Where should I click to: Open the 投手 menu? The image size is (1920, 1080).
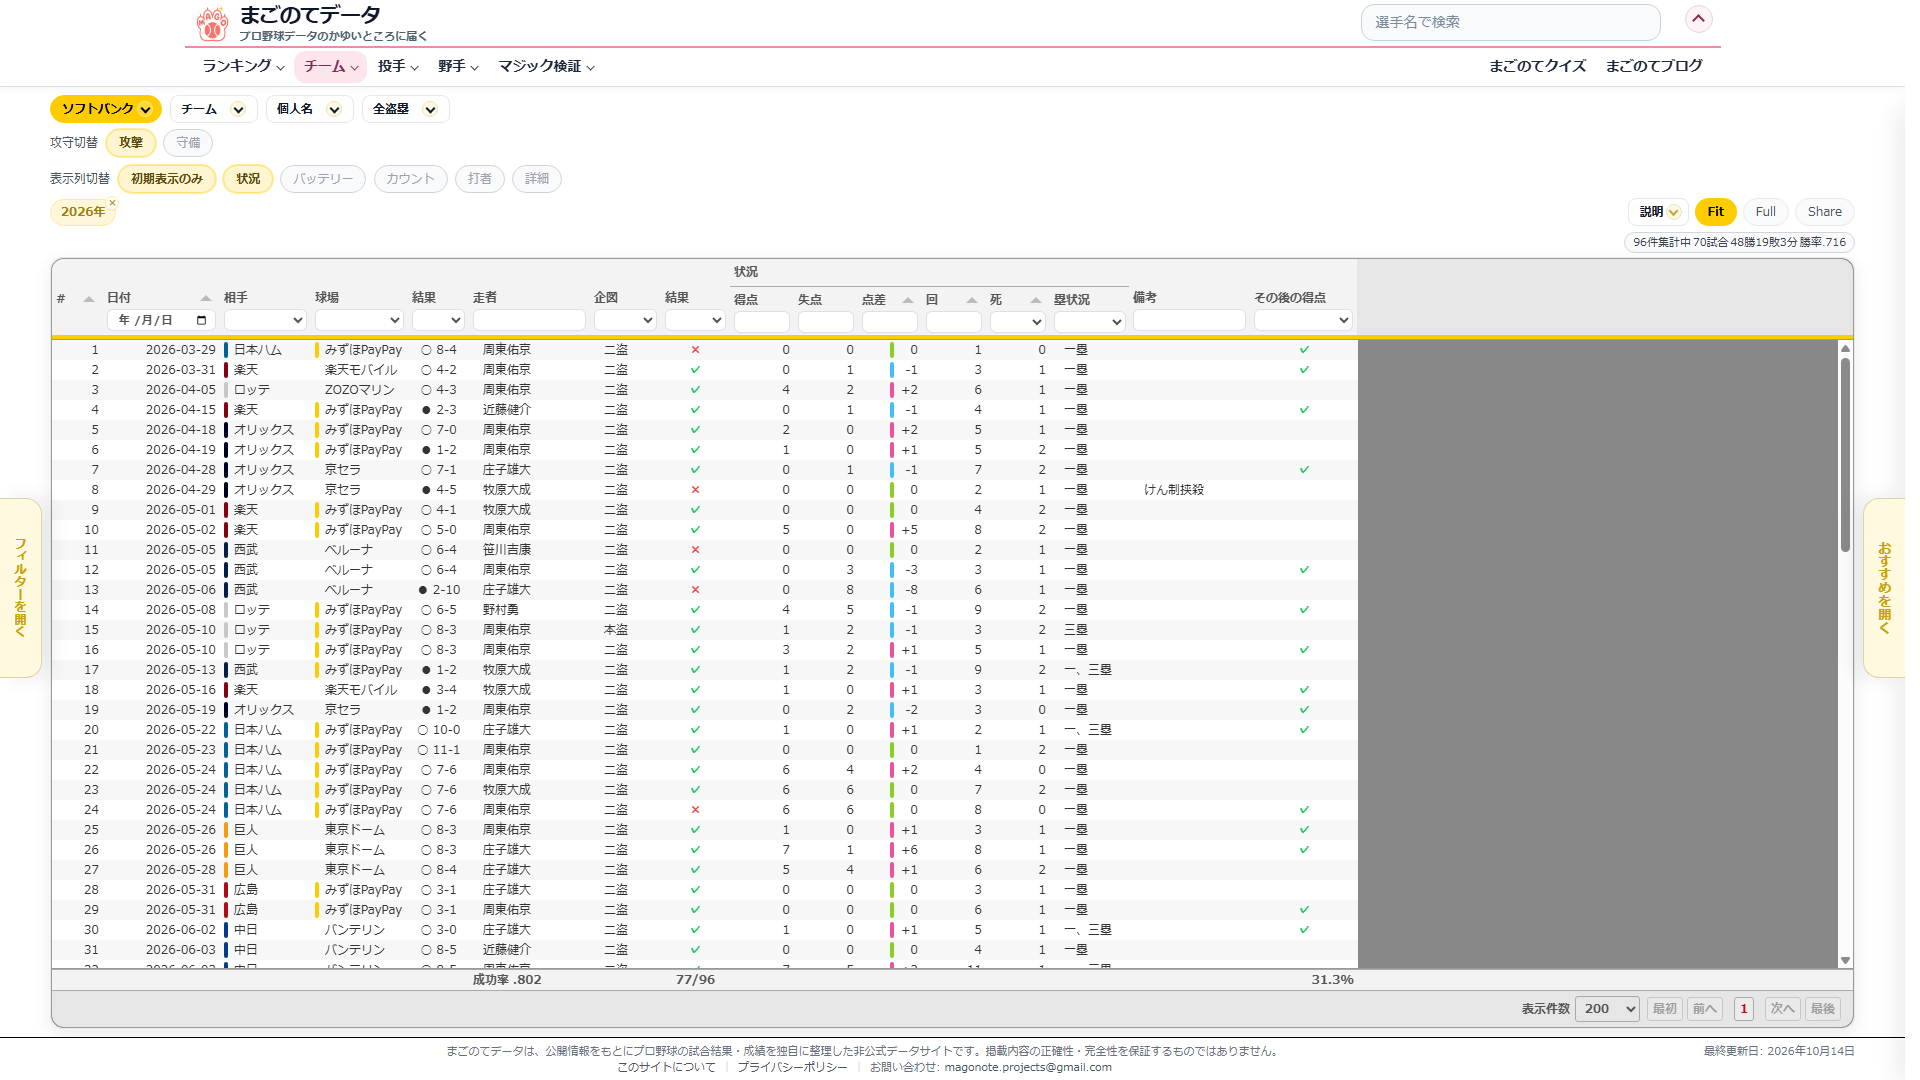coord(398,66)
